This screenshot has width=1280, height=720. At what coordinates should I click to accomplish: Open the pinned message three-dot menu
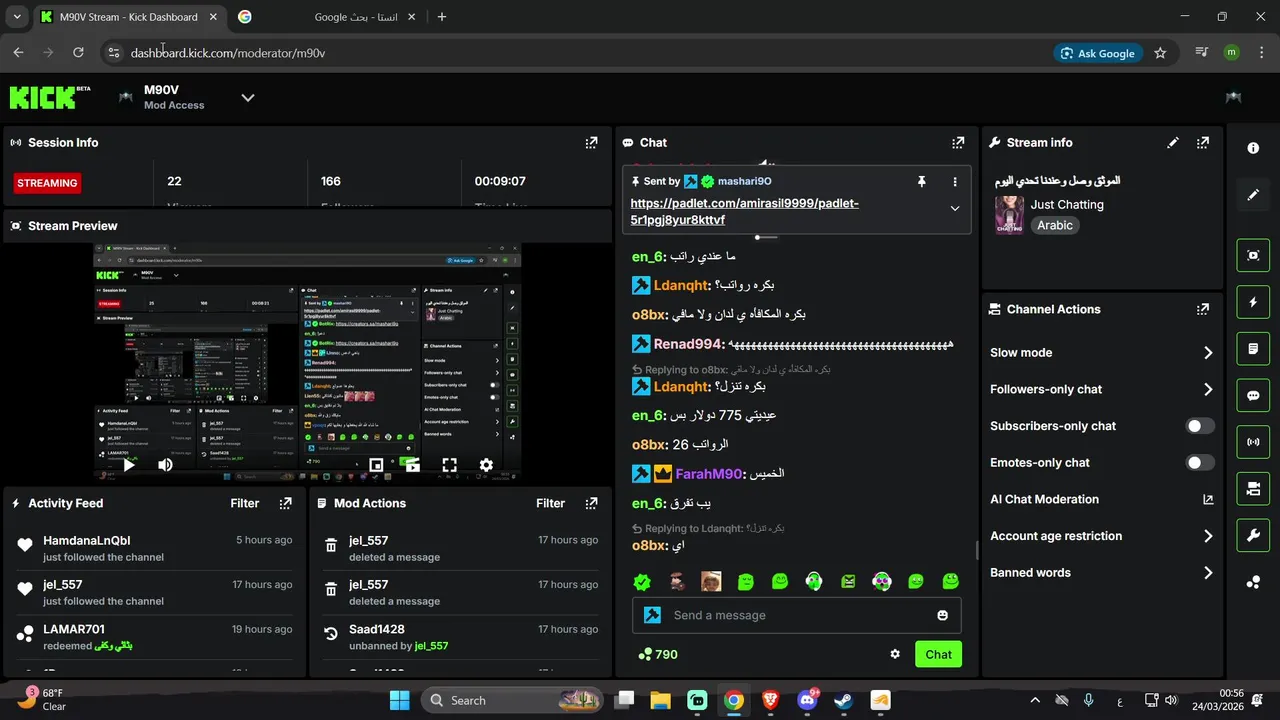point(955,182)
